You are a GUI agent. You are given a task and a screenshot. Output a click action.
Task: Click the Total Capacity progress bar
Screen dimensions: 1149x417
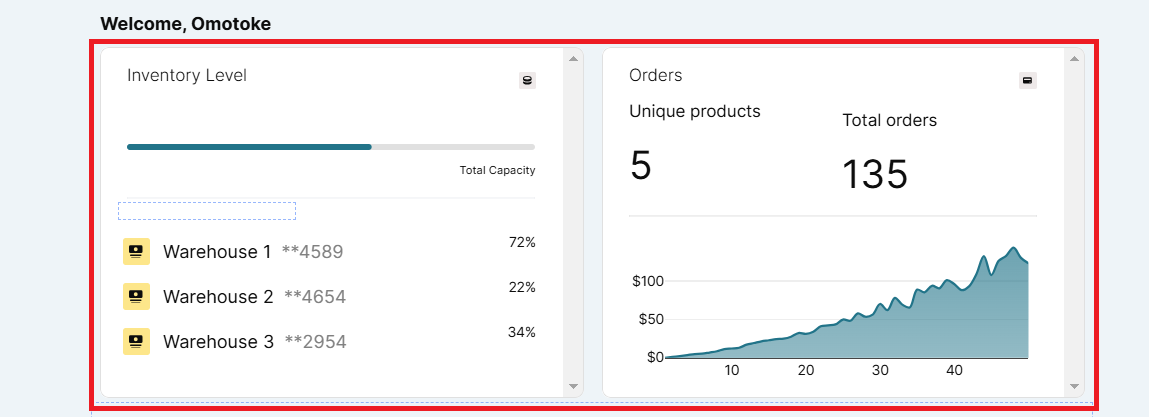(331, 147)
